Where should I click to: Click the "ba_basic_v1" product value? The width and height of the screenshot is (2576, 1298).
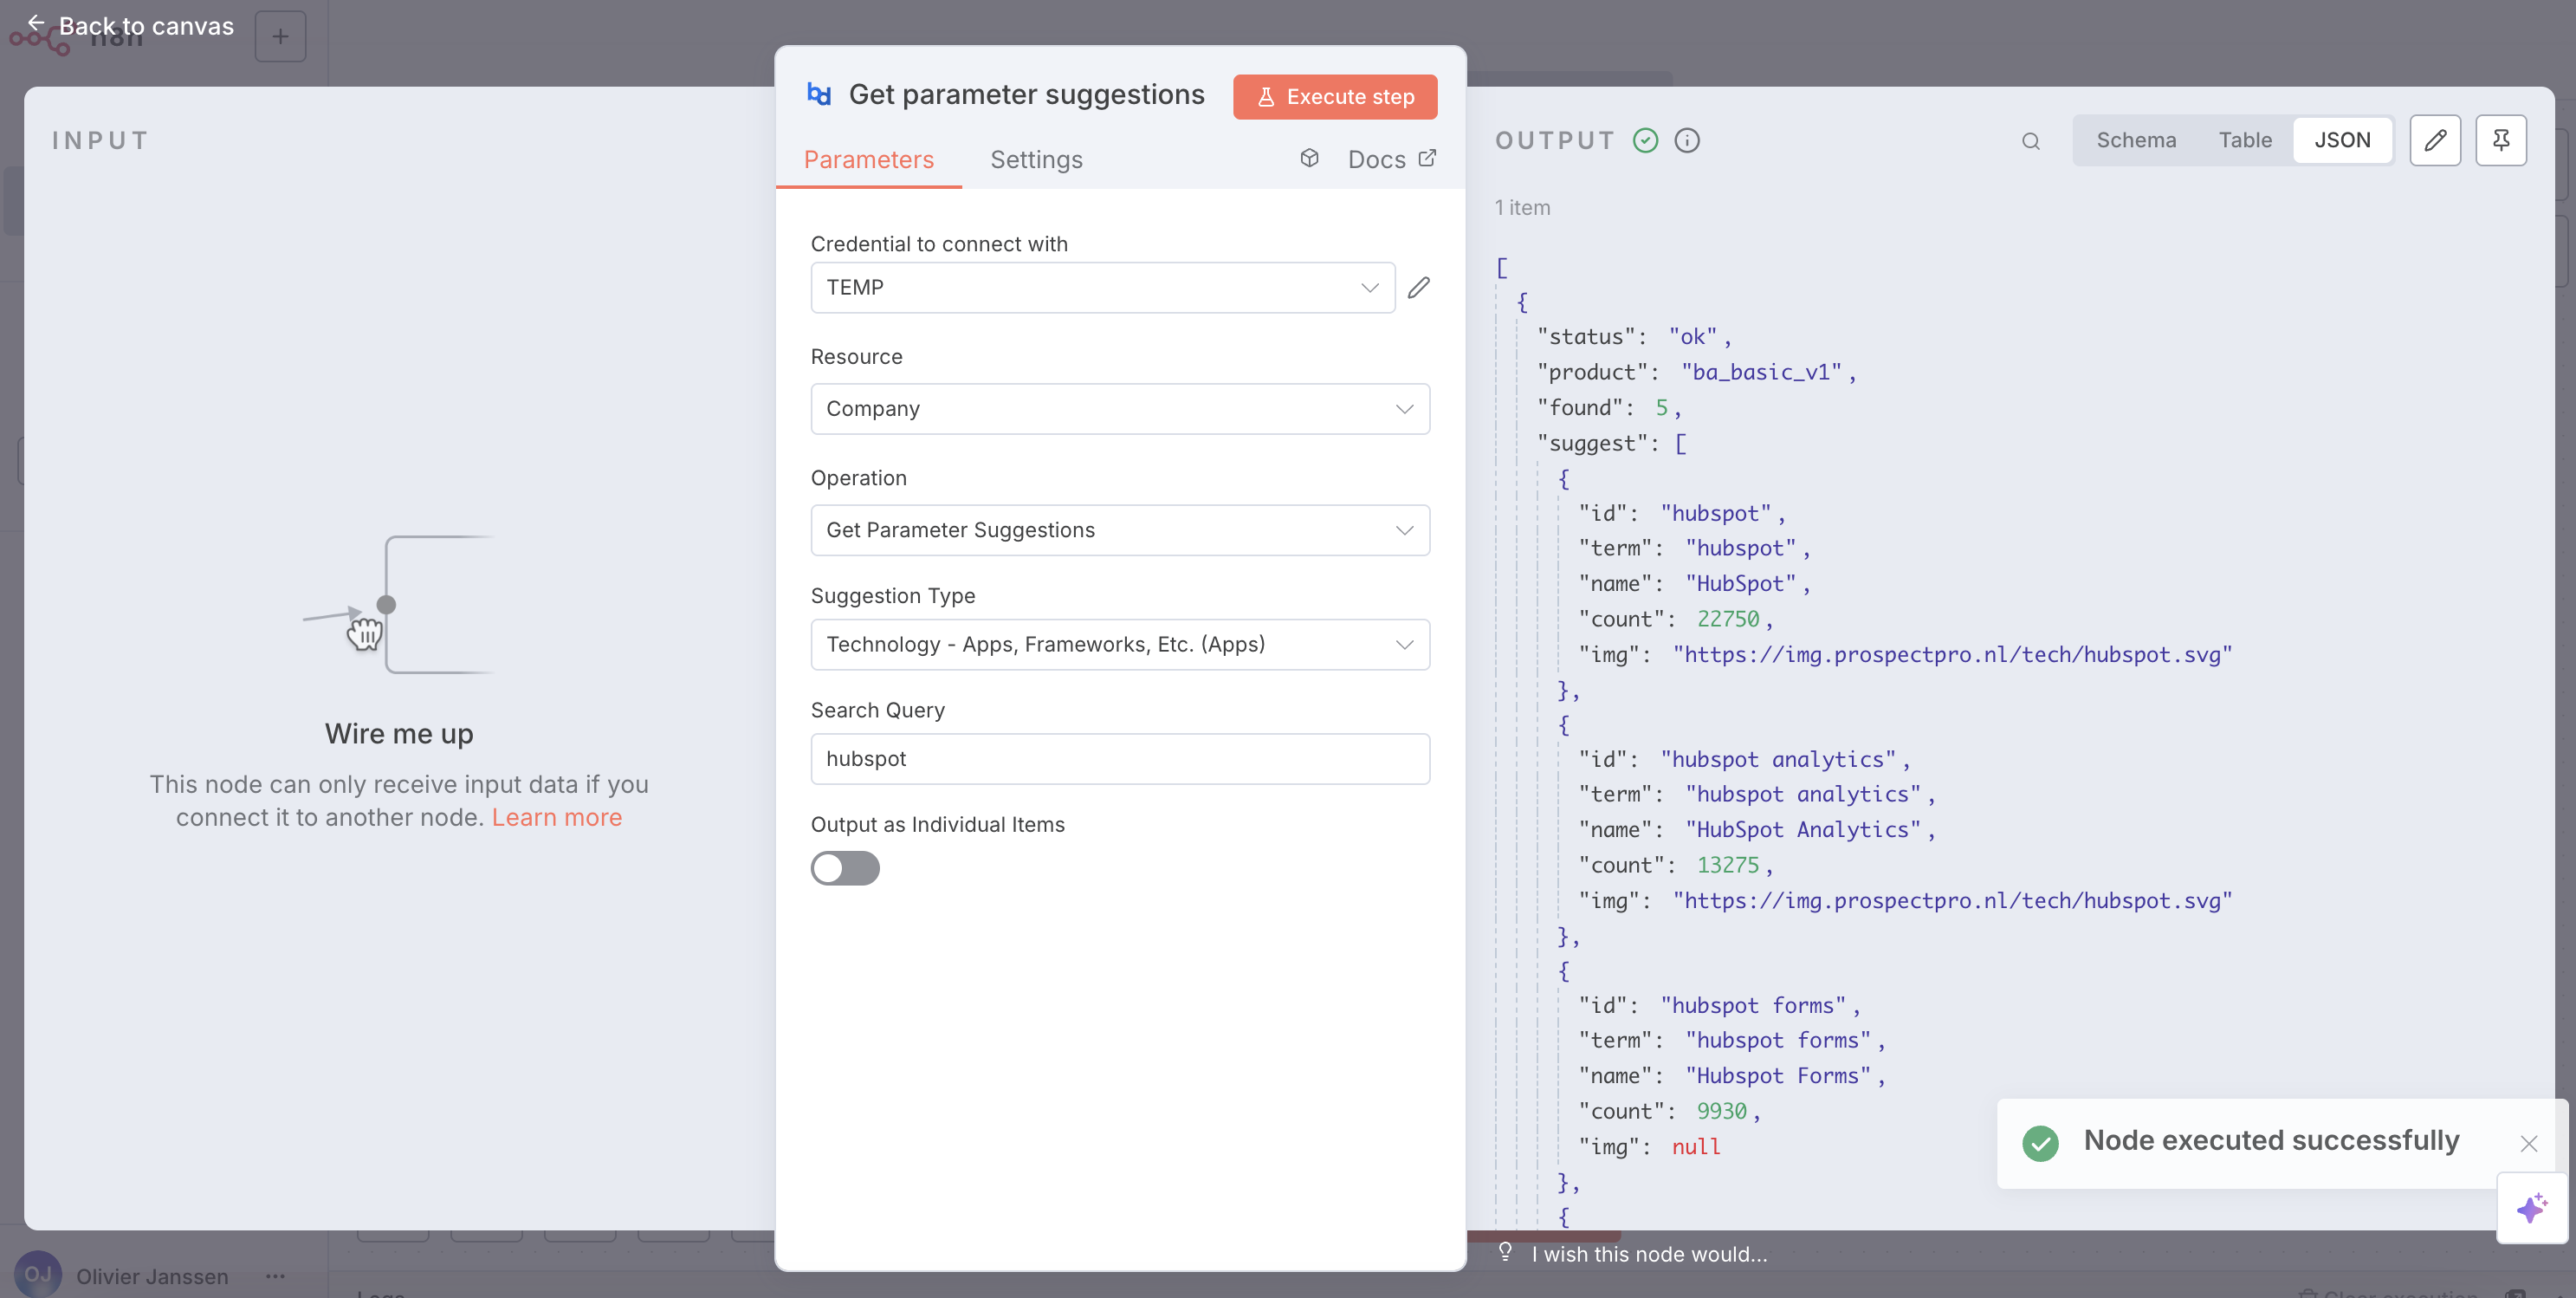[1761, 373]
